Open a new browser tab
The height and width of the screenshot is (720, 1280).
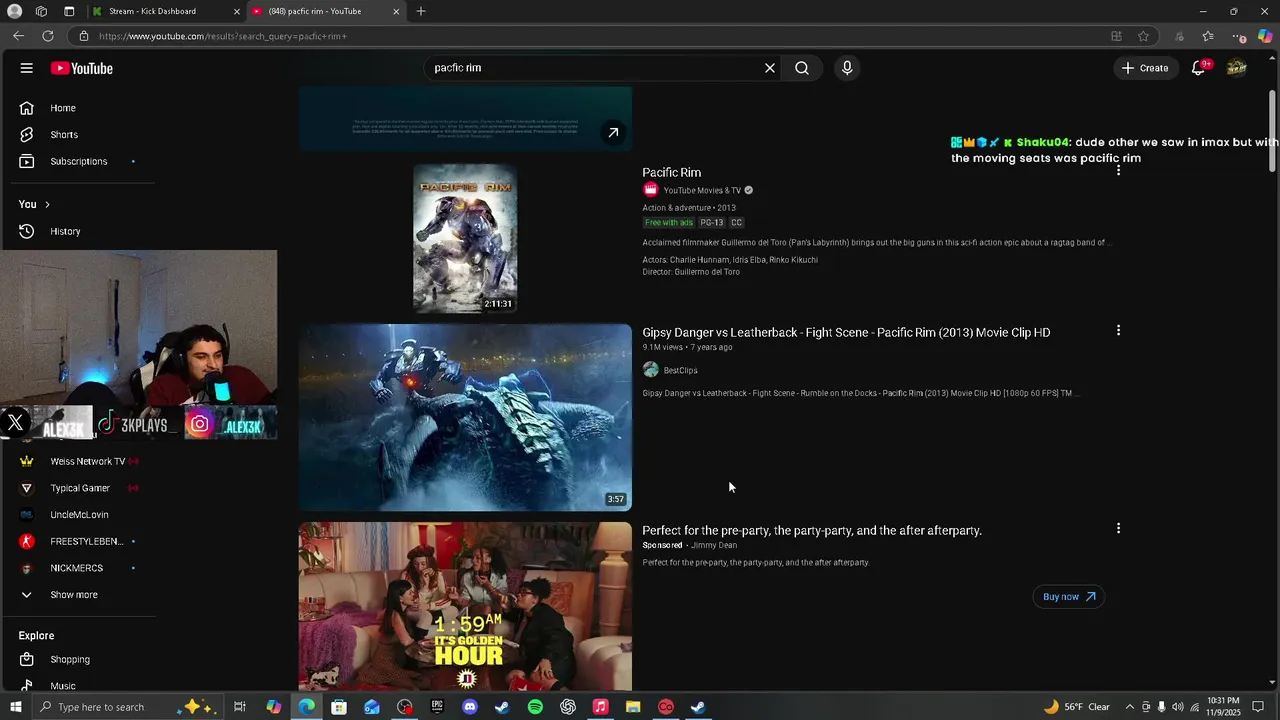click(x=421, y=11)
